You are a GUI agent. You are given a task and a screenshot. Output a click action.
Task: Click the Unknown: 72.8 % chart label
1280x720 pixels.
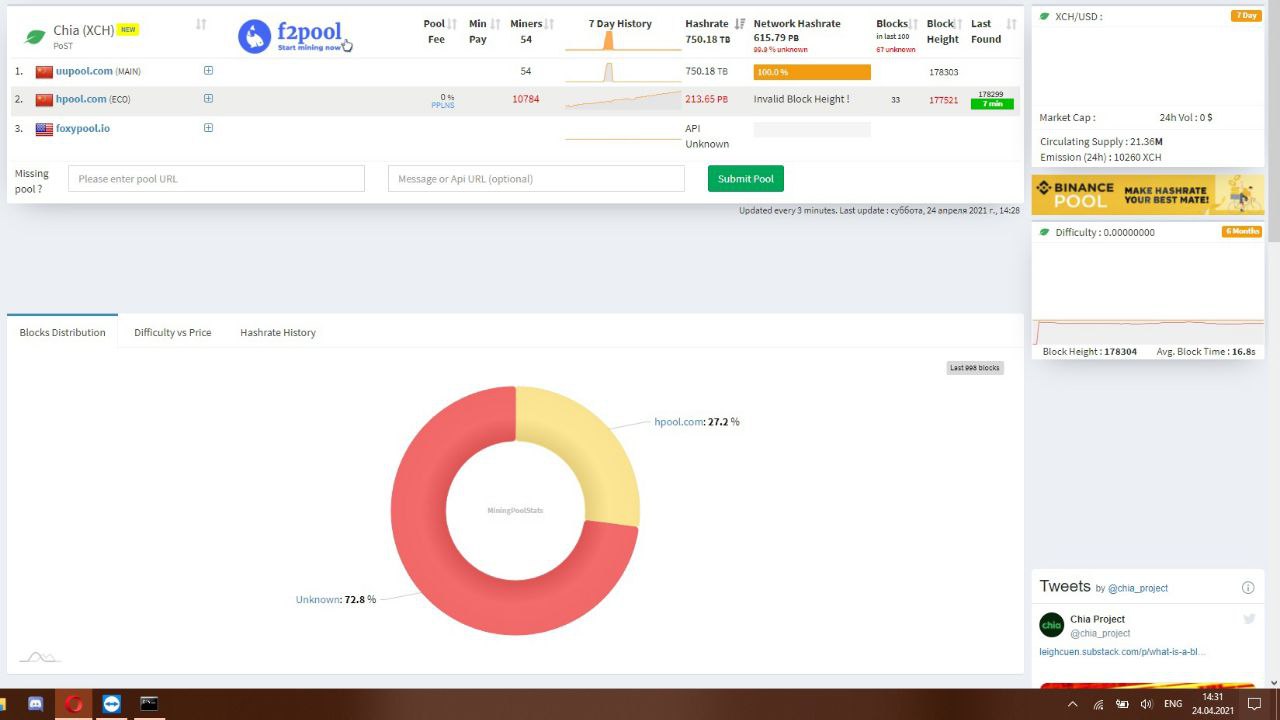[336, 599]
